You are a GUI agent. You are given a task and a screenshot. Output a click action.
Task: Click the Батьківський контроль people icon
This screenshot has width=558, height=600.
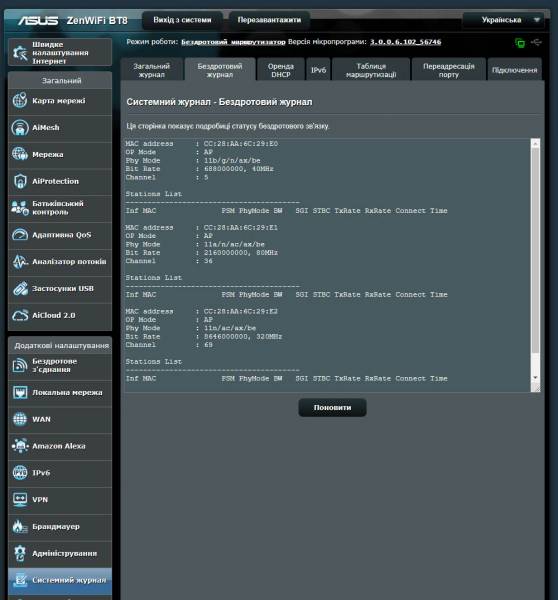point(20,208)
